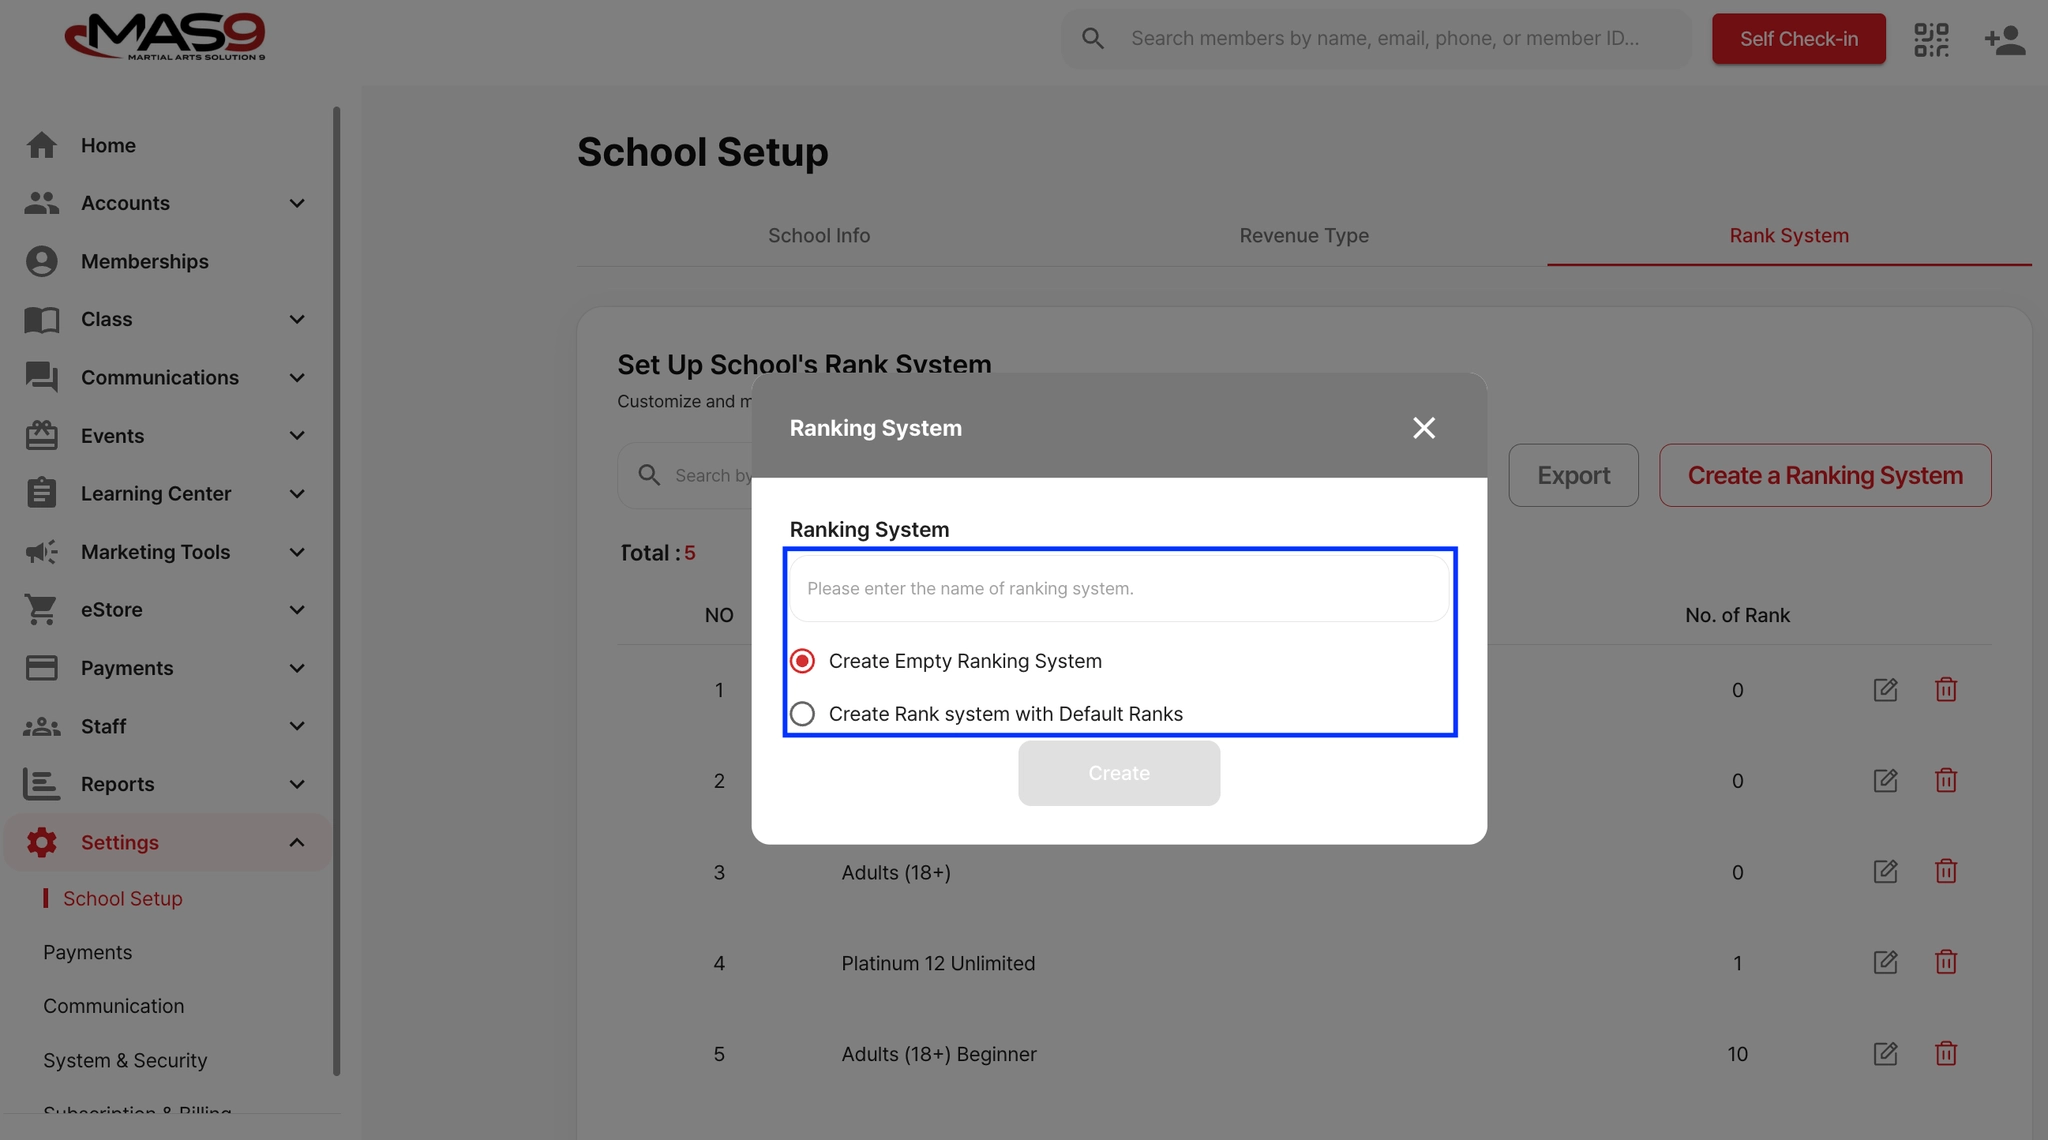Expand the Accounts sidebar menu
The image size is (2048, 1140).
click(296, 203)
